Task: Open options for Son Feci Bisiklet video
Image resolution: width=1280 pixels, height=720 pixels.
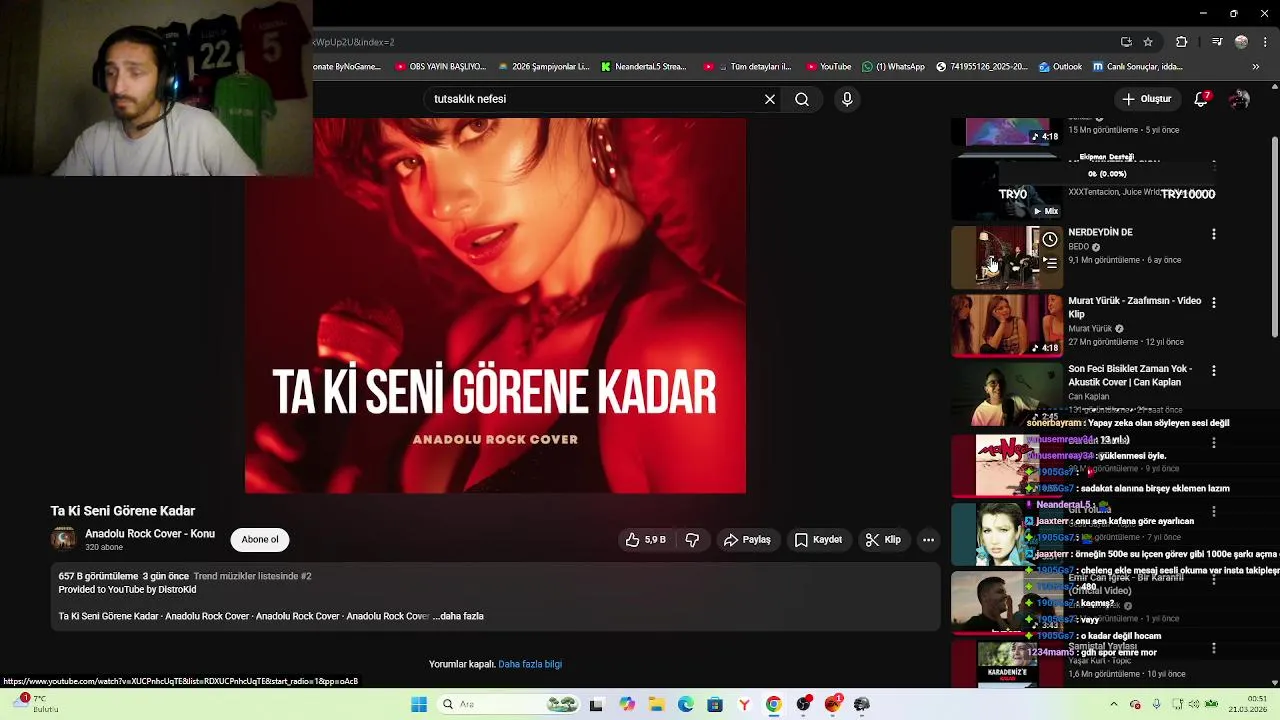Action: coord(1214,370)
